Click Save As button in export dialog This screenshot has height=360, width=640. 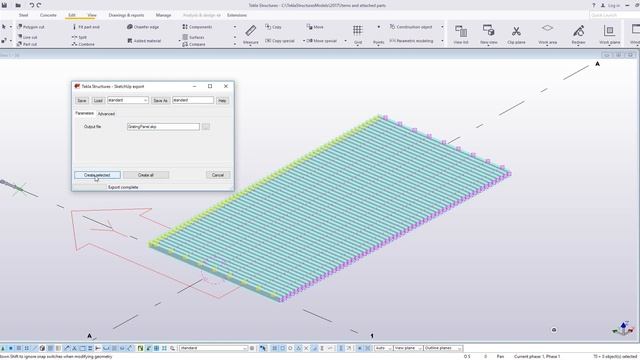[160, 100]
